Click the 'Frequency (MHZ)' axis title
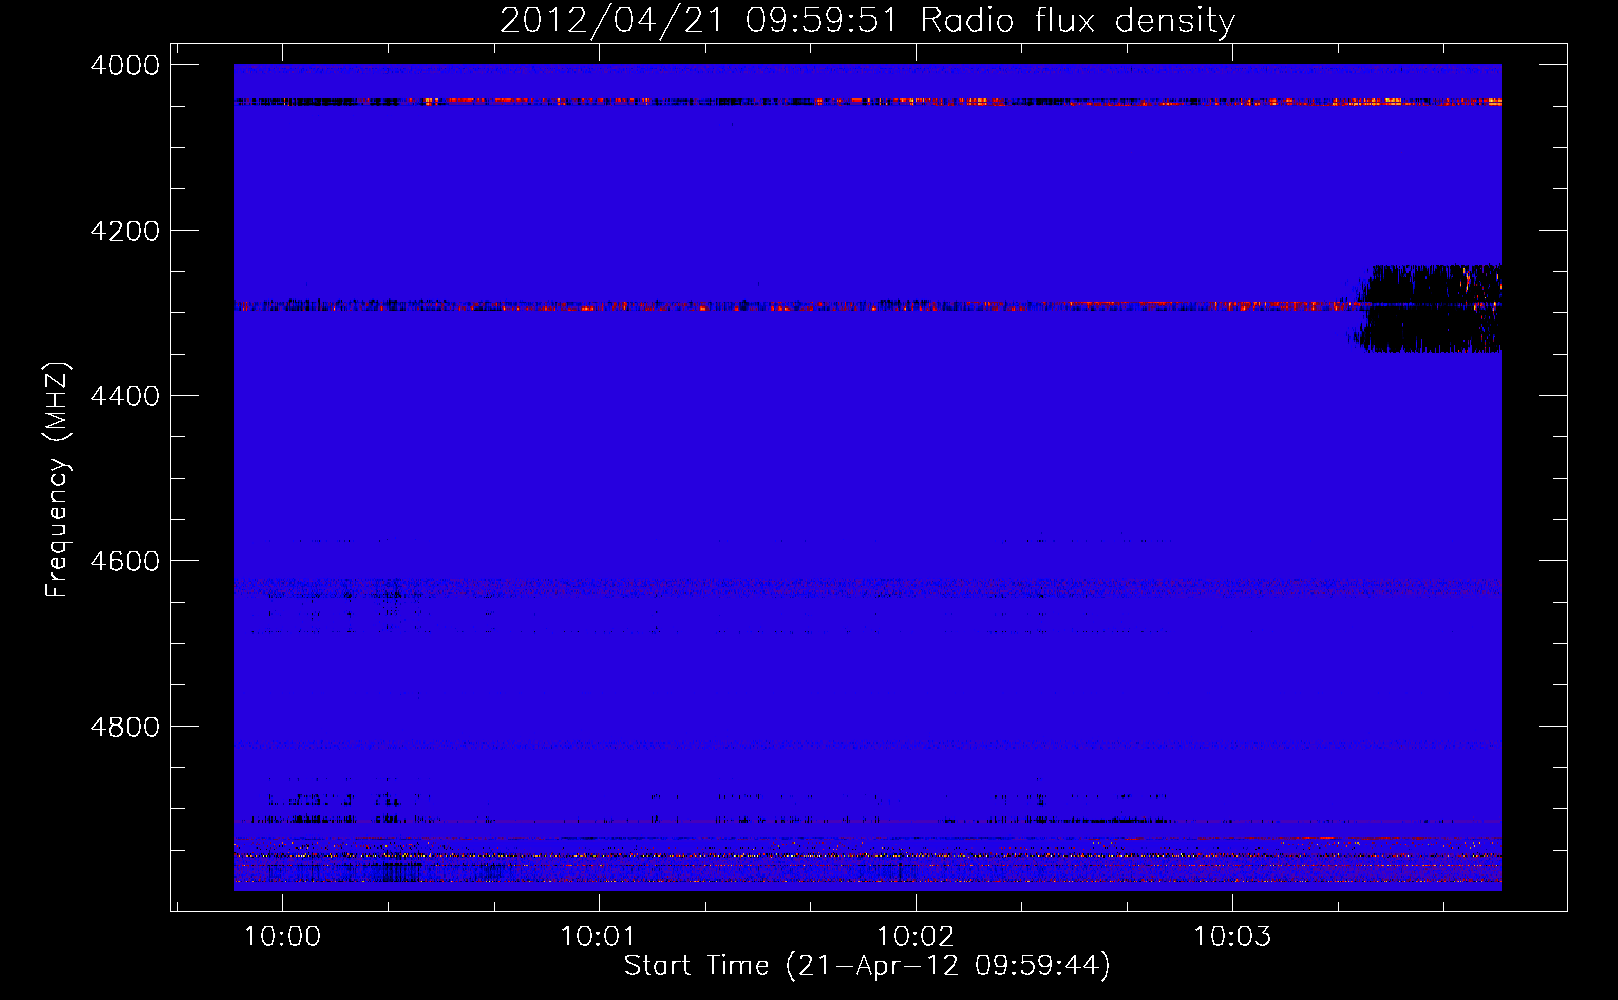1618x1000 pixels. (58, 480)
